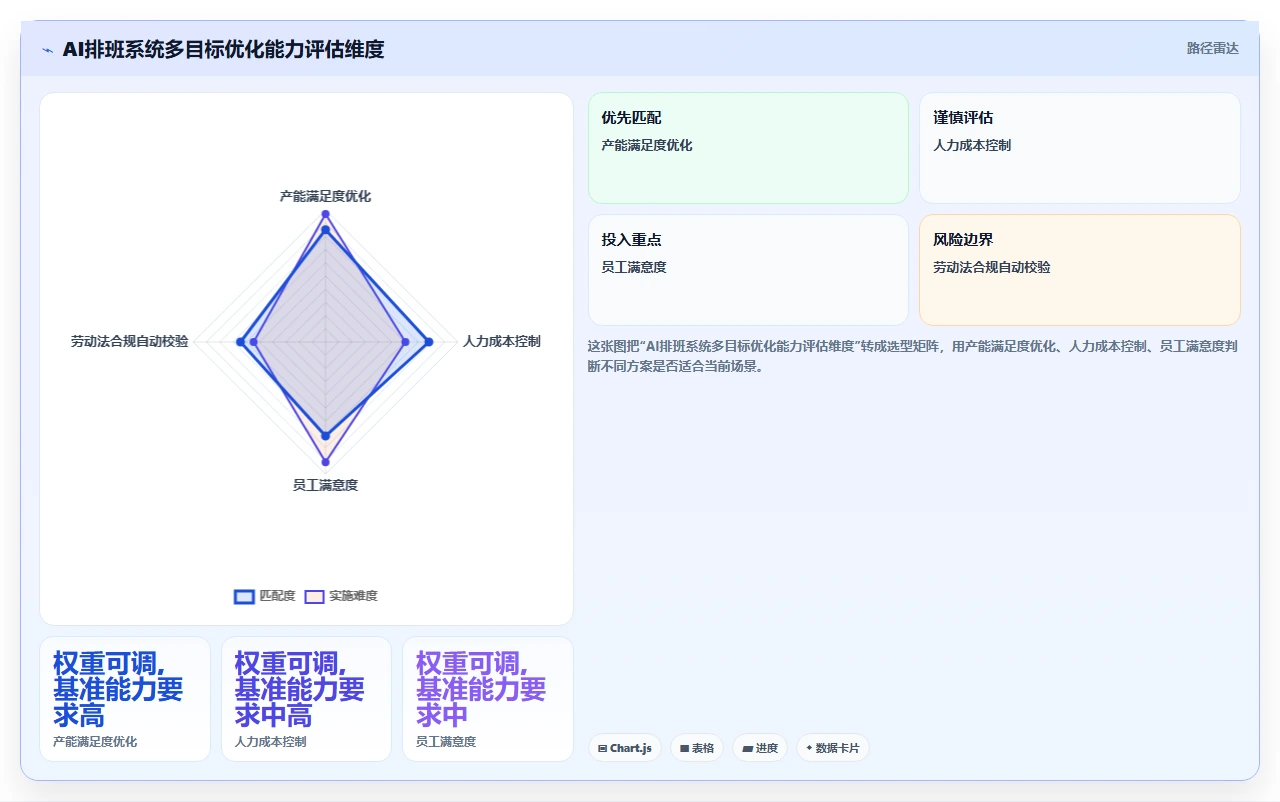Toggle the 实施难度 legend swatch

pos(314,596)
